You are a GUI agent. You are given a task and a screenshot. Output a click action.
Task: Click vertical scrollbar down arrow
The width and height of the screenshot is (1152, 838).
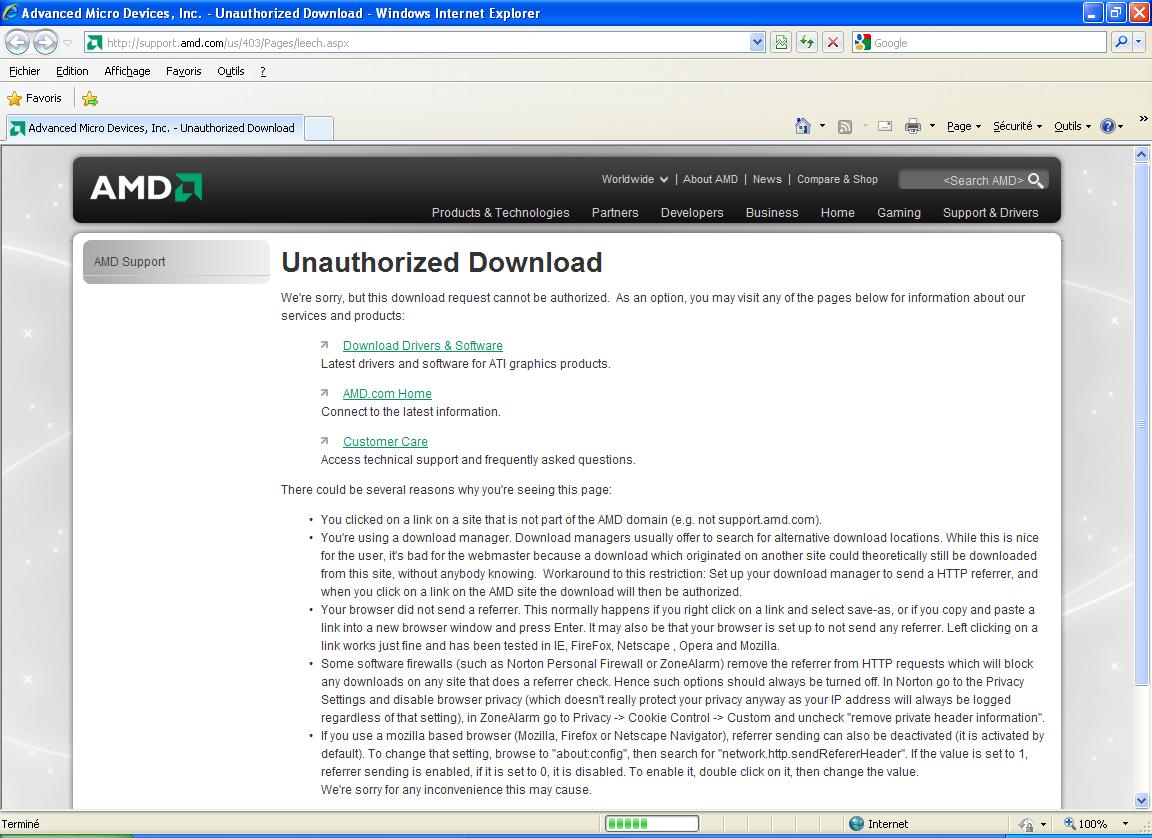[1141, 801]
